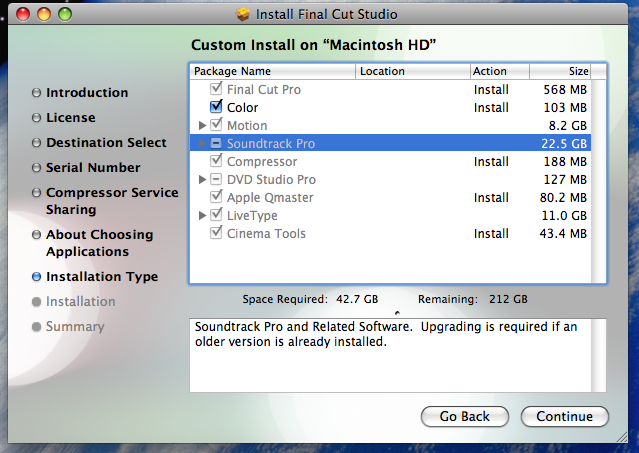639x453 pixels.
Task: Toggle the Apple Qmaster checkbox
Action: coord(216,197)
